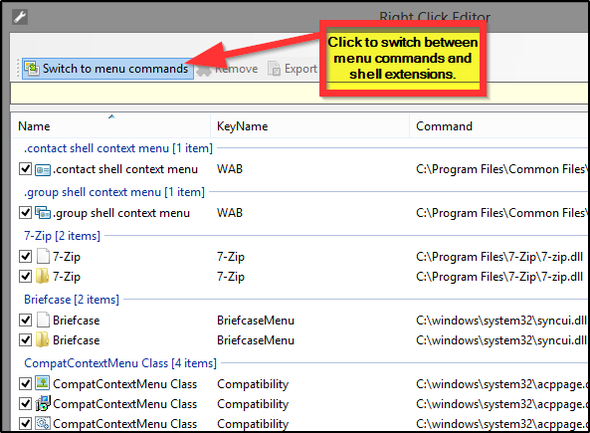Viewport: 590px width, 433px height.
Task: Click 7-Zip key name in first 7-Zip row
Action: click(x=231, y=257)
